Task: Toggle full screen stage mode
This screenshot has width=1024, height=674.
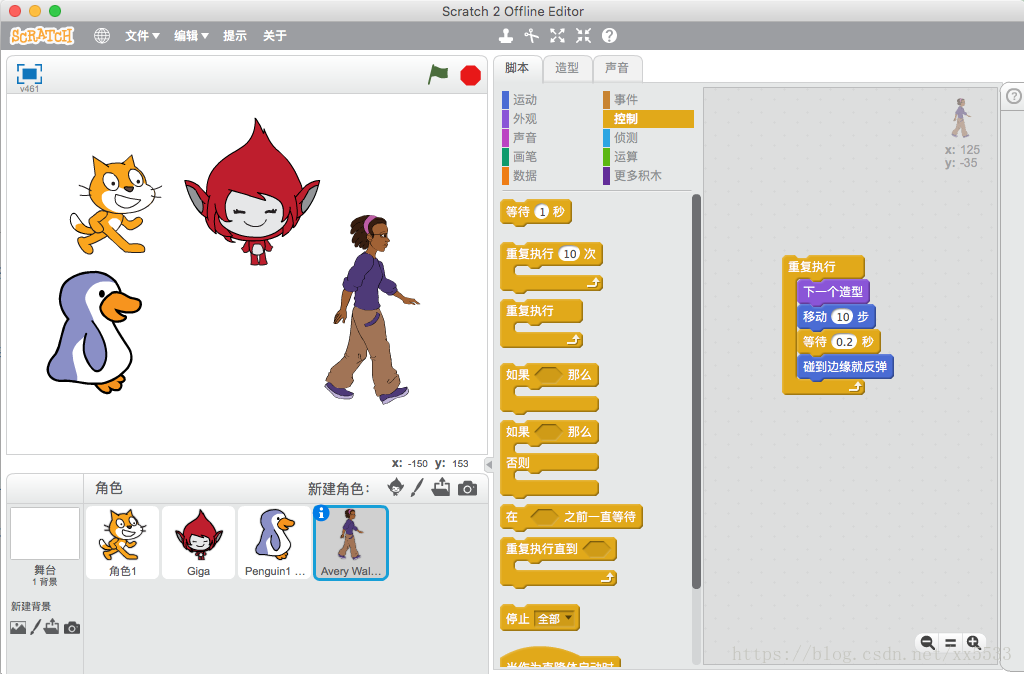Action: click(29, 74)
